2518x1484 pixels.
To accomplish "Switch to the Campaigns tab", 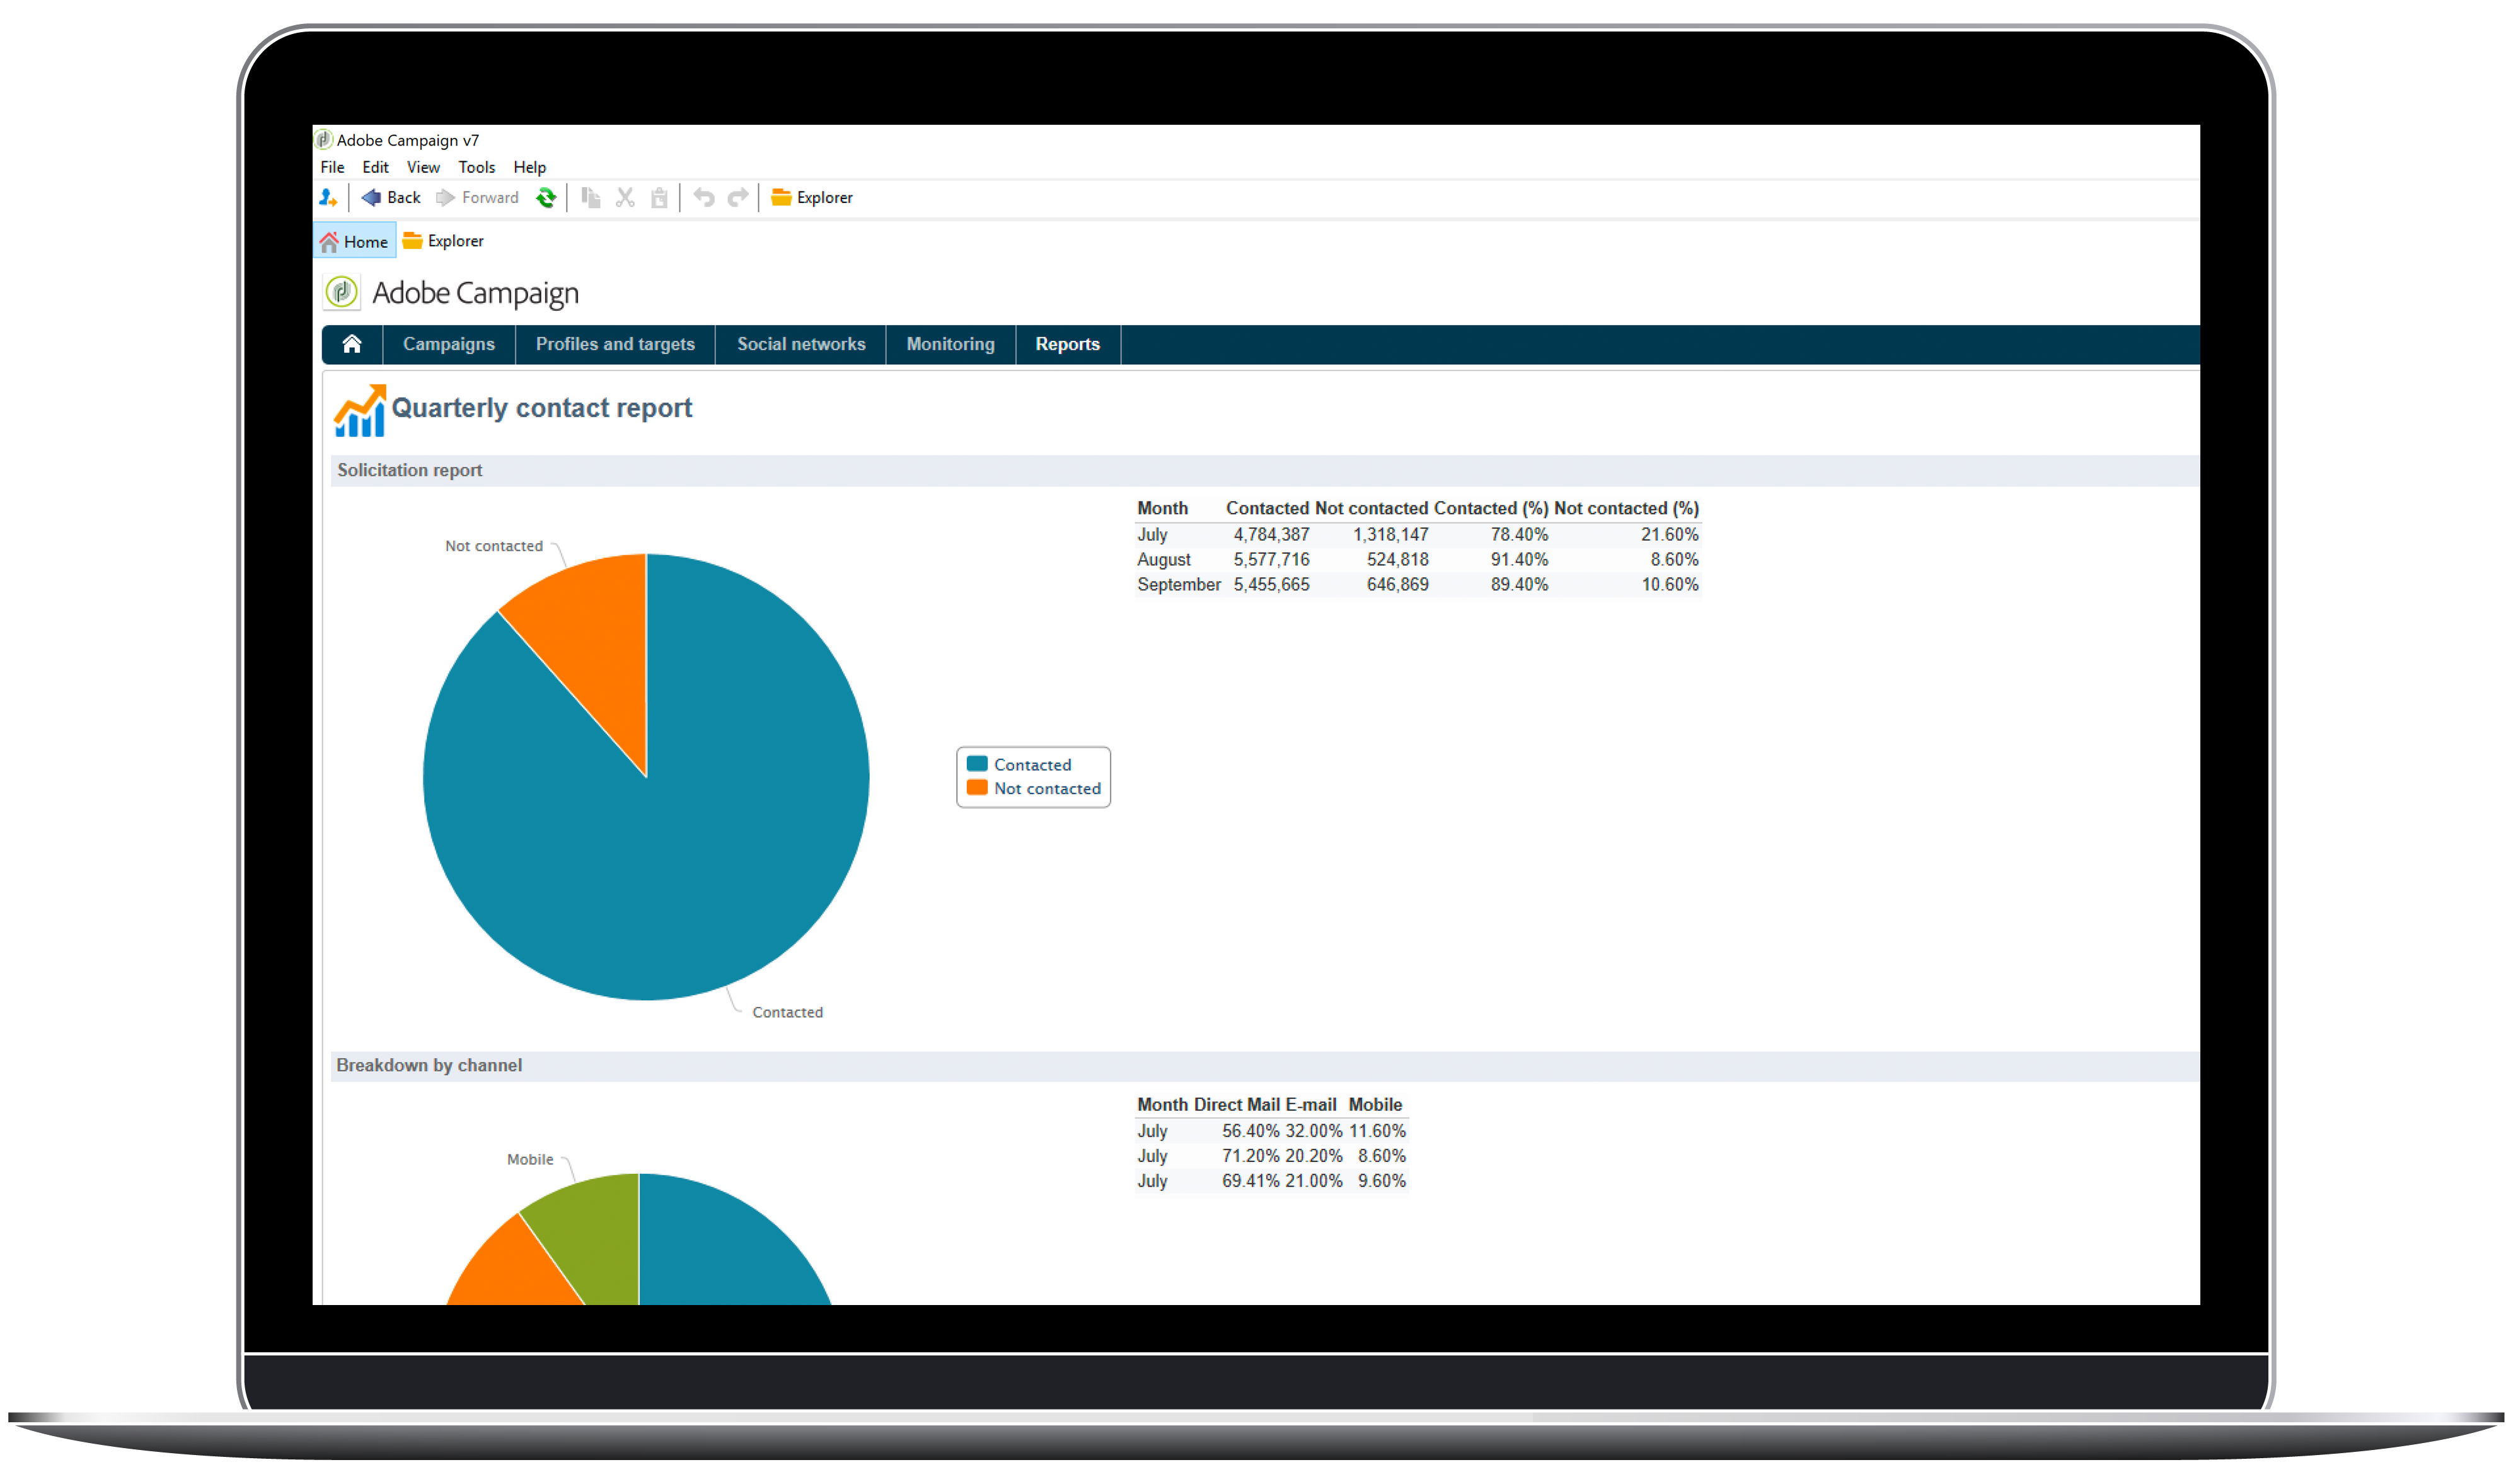I will [449, 345].
